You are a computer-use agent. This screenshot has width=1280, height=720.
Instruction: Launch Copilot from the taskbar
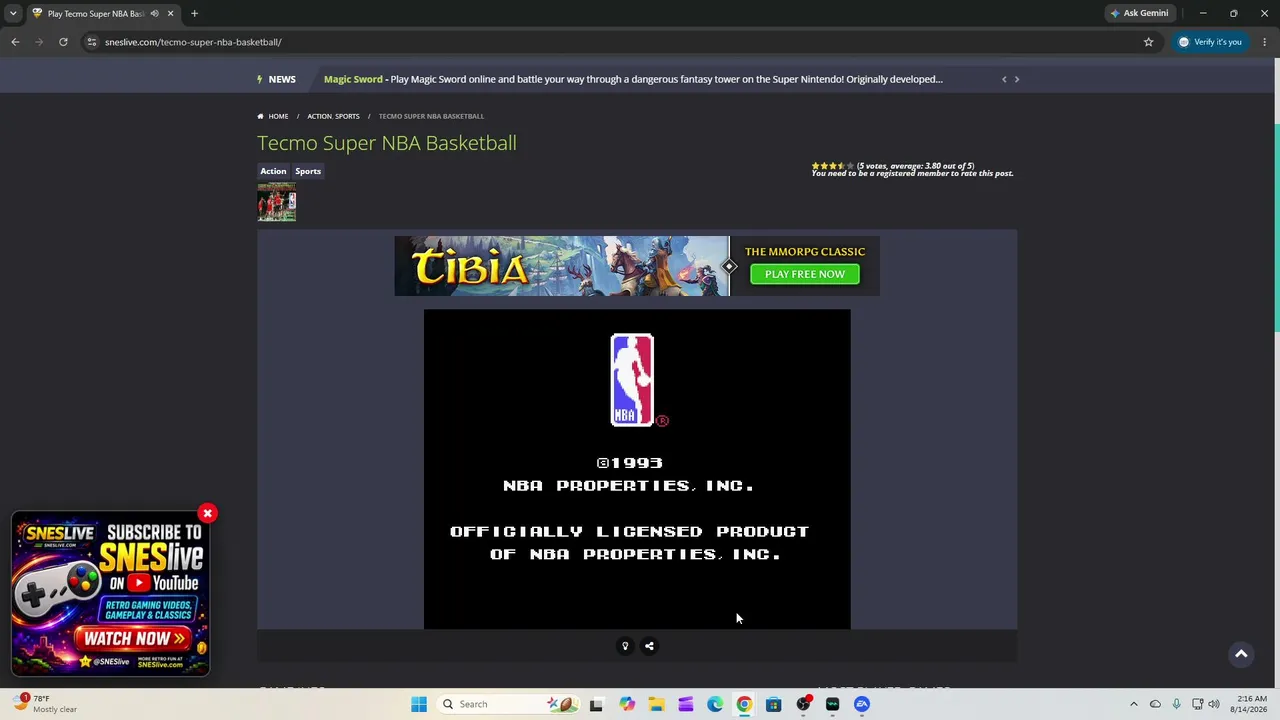click(x=626, y=704)
